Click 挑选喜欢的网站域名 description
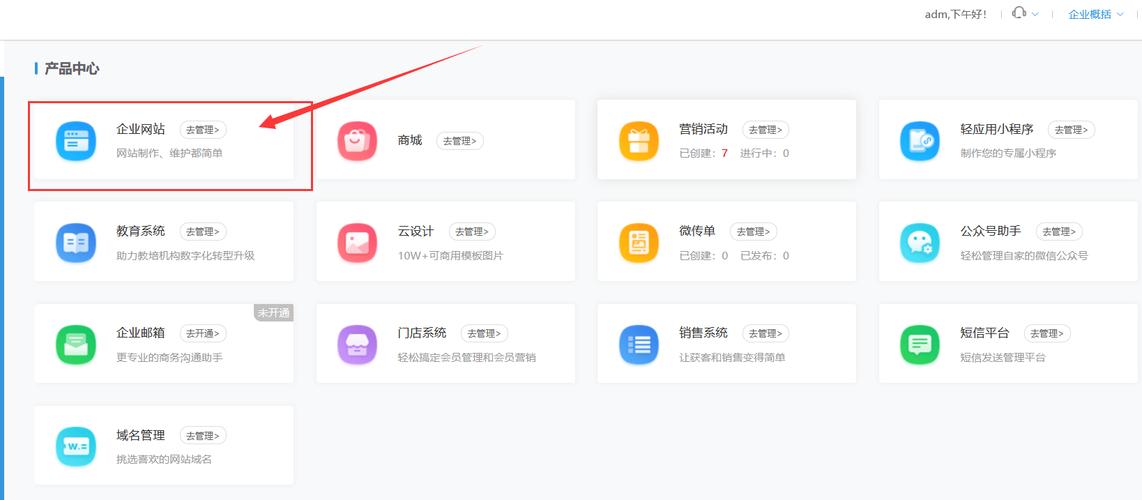Viewport: 1142px width, 500px height. [165, 459]
